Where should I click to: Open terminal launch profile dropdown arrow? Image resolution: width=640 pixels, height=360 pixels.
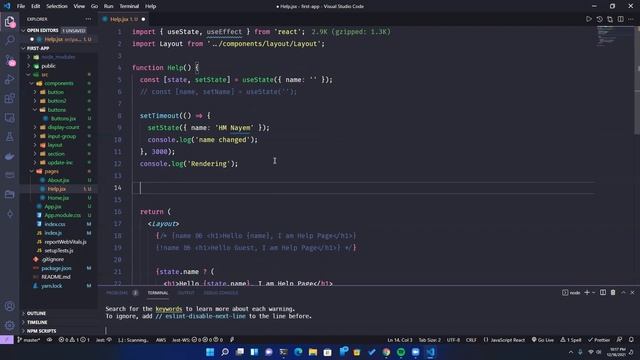coord(594,293)
